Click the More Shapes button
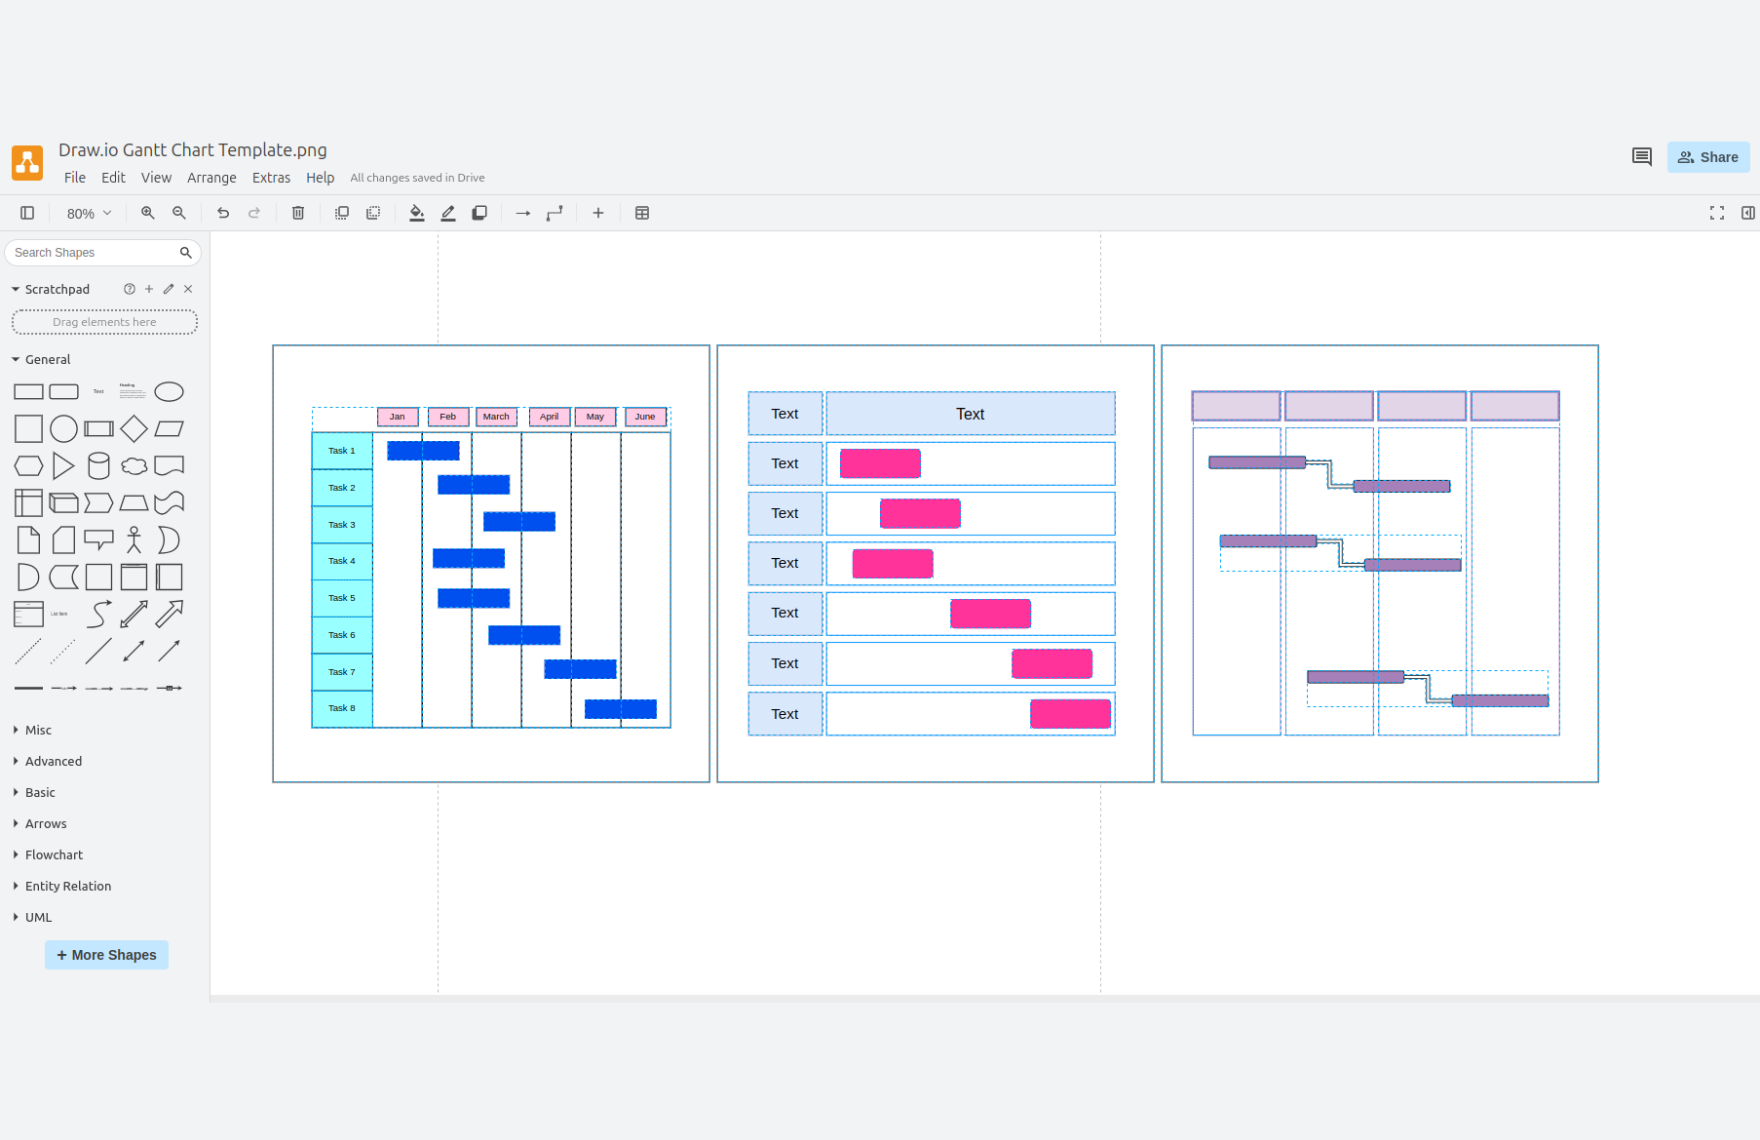Image resolution: width=1760 pixels, height=1140 pixels. click(106, 955)
